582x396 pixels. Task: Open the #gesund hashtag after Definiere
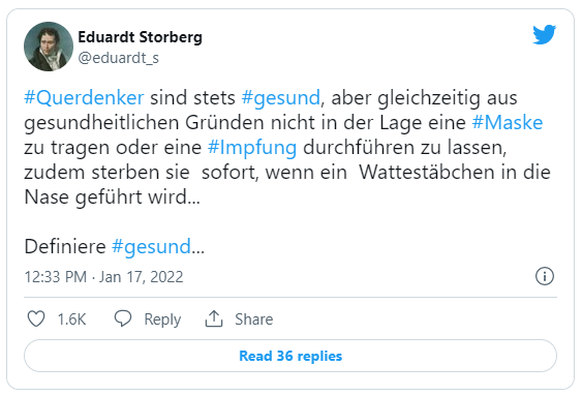[151, 246]
